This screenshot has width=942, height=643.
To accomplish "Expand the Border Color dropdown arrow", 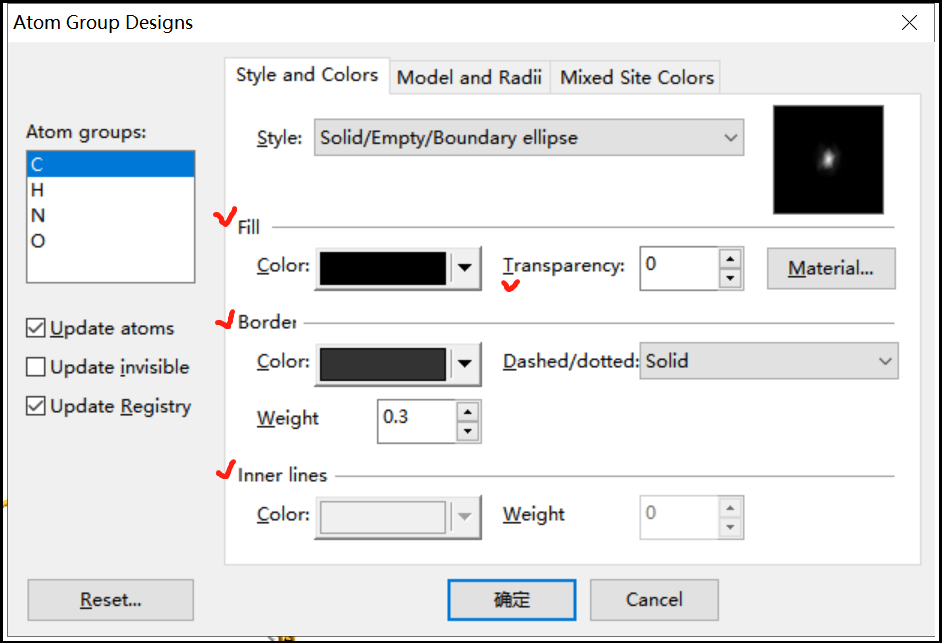I will tap(465, 363).
